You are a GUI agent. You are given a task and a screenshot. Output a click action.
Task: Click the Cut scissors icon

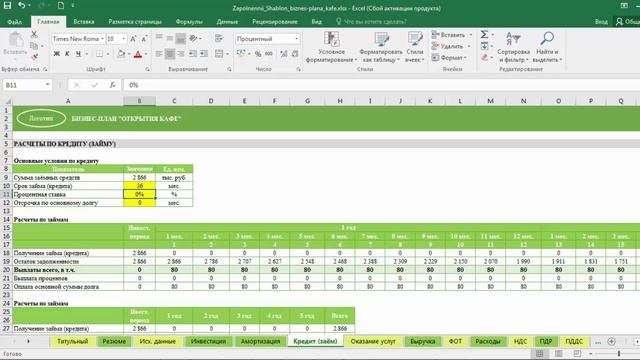point(34,35)
